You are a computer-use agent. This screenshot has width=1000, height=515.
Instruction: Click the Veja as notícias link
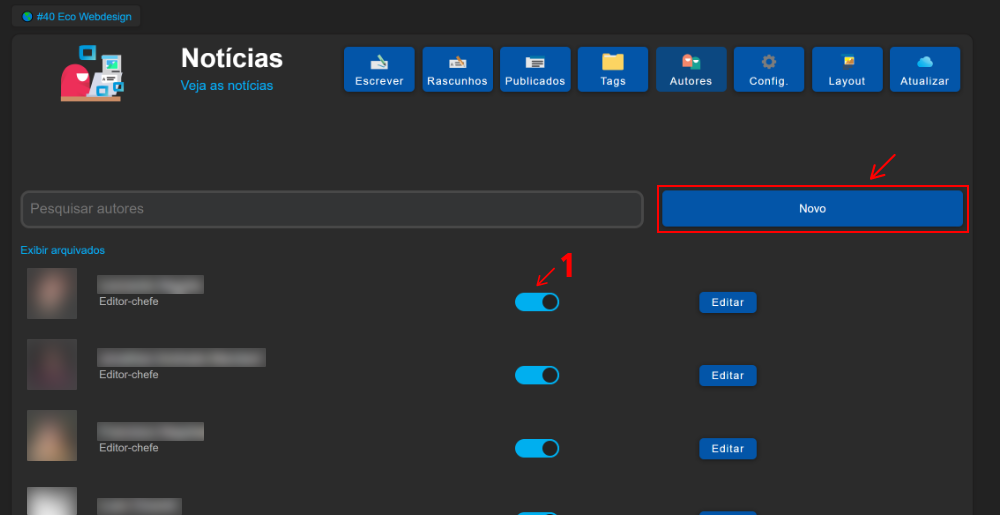click(227, 85)
